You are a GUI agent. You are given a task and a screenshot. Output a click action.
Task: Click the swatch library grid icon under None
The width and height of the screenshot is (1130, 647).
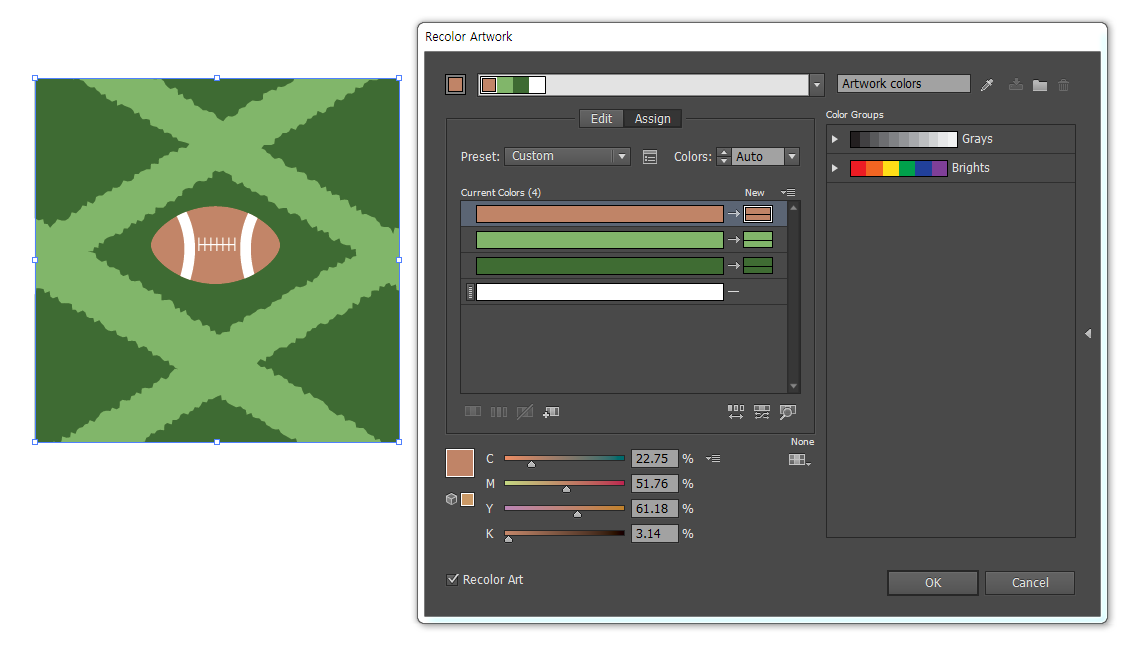(x=799, y=460)
